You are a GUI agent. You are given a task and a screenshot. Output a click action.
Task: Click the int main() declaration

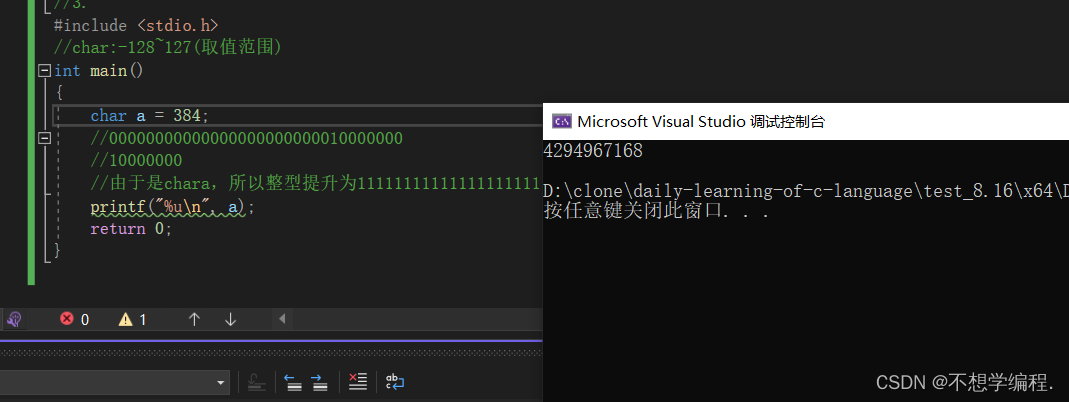coord(99,71)
